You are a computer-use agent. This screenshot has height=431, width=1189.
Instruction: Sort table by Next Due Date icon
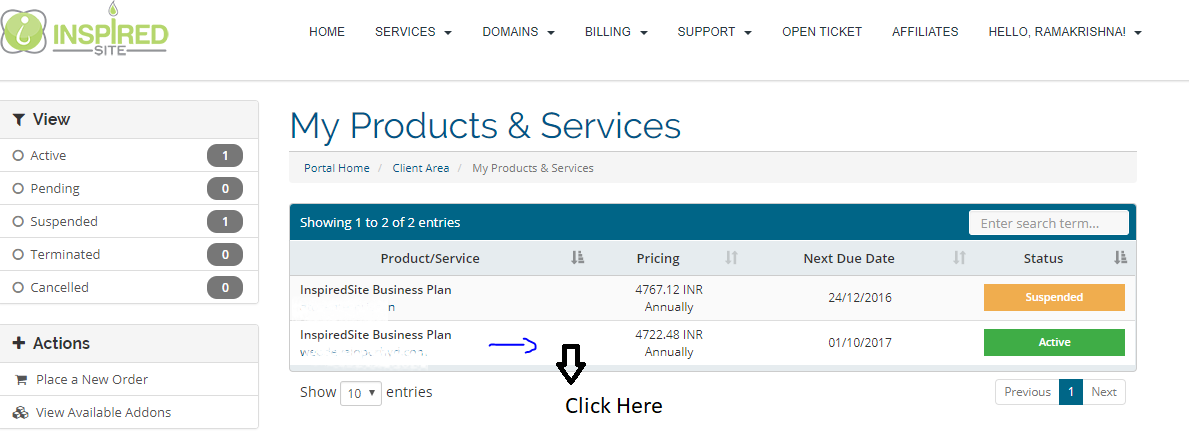tap(959, 258)
